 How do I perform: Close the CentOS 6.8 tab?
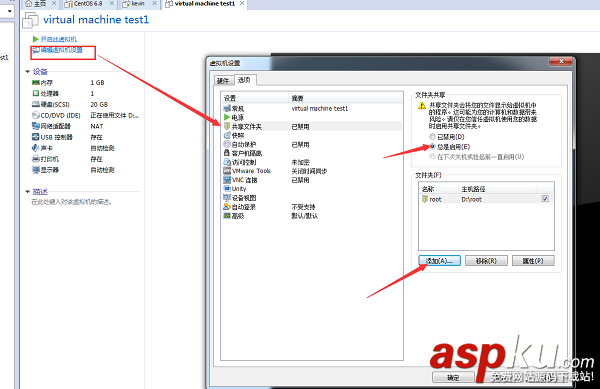[111, 3]
